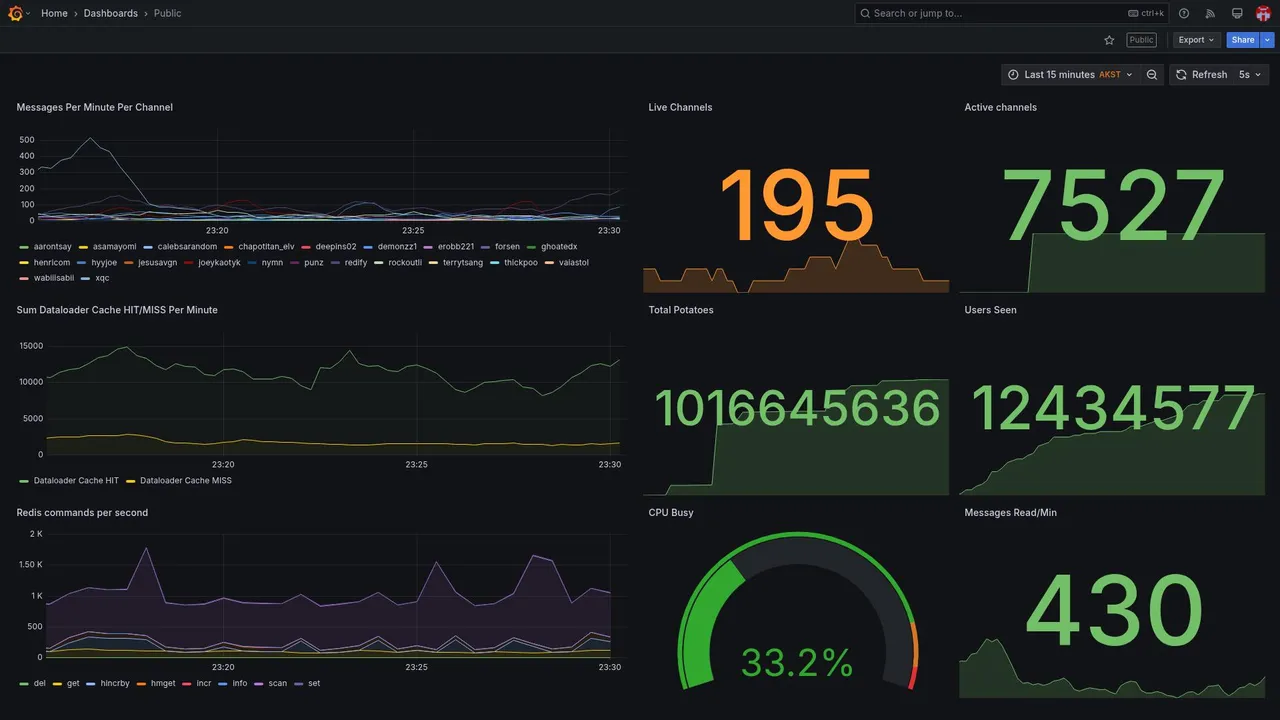The height and width of the screenshot is (720, 1280).
Task: Open the Export dropdown menu
Action: click(1197, 40)
